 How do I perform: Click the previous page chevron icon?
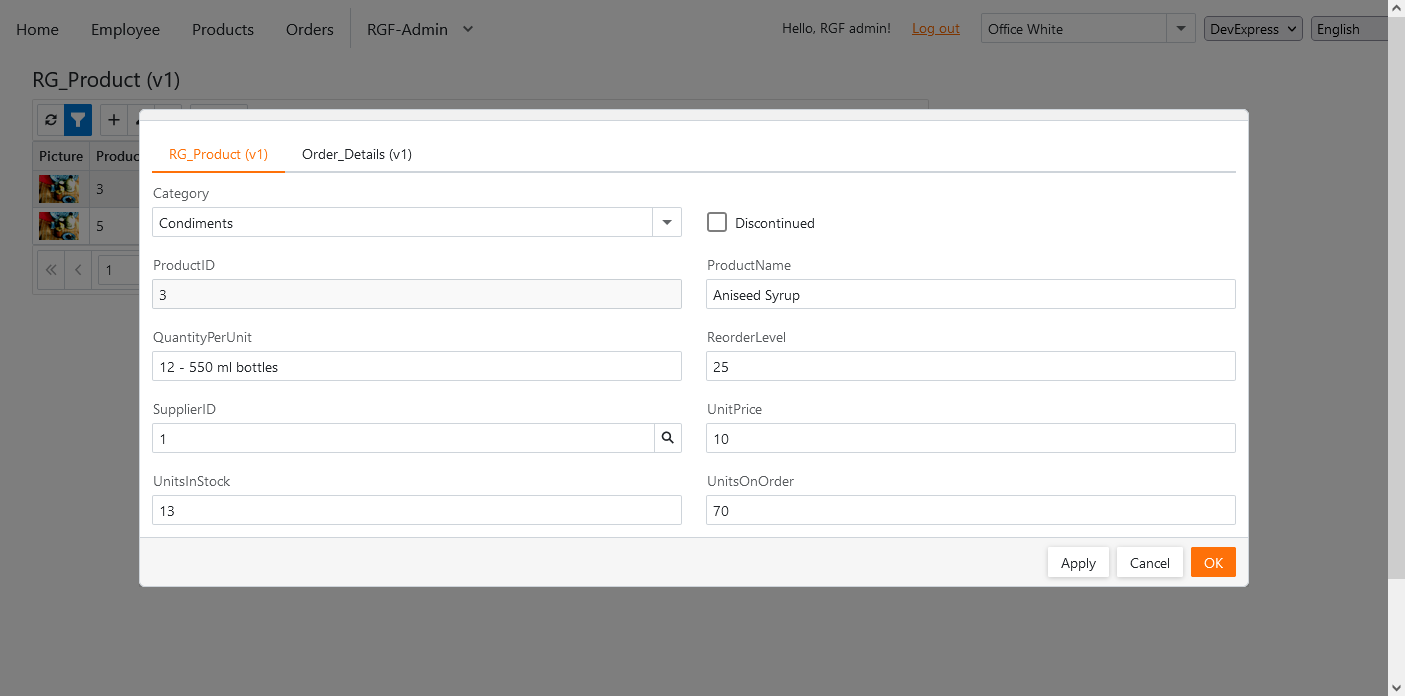pyautogui.click(x=79, y=270)
